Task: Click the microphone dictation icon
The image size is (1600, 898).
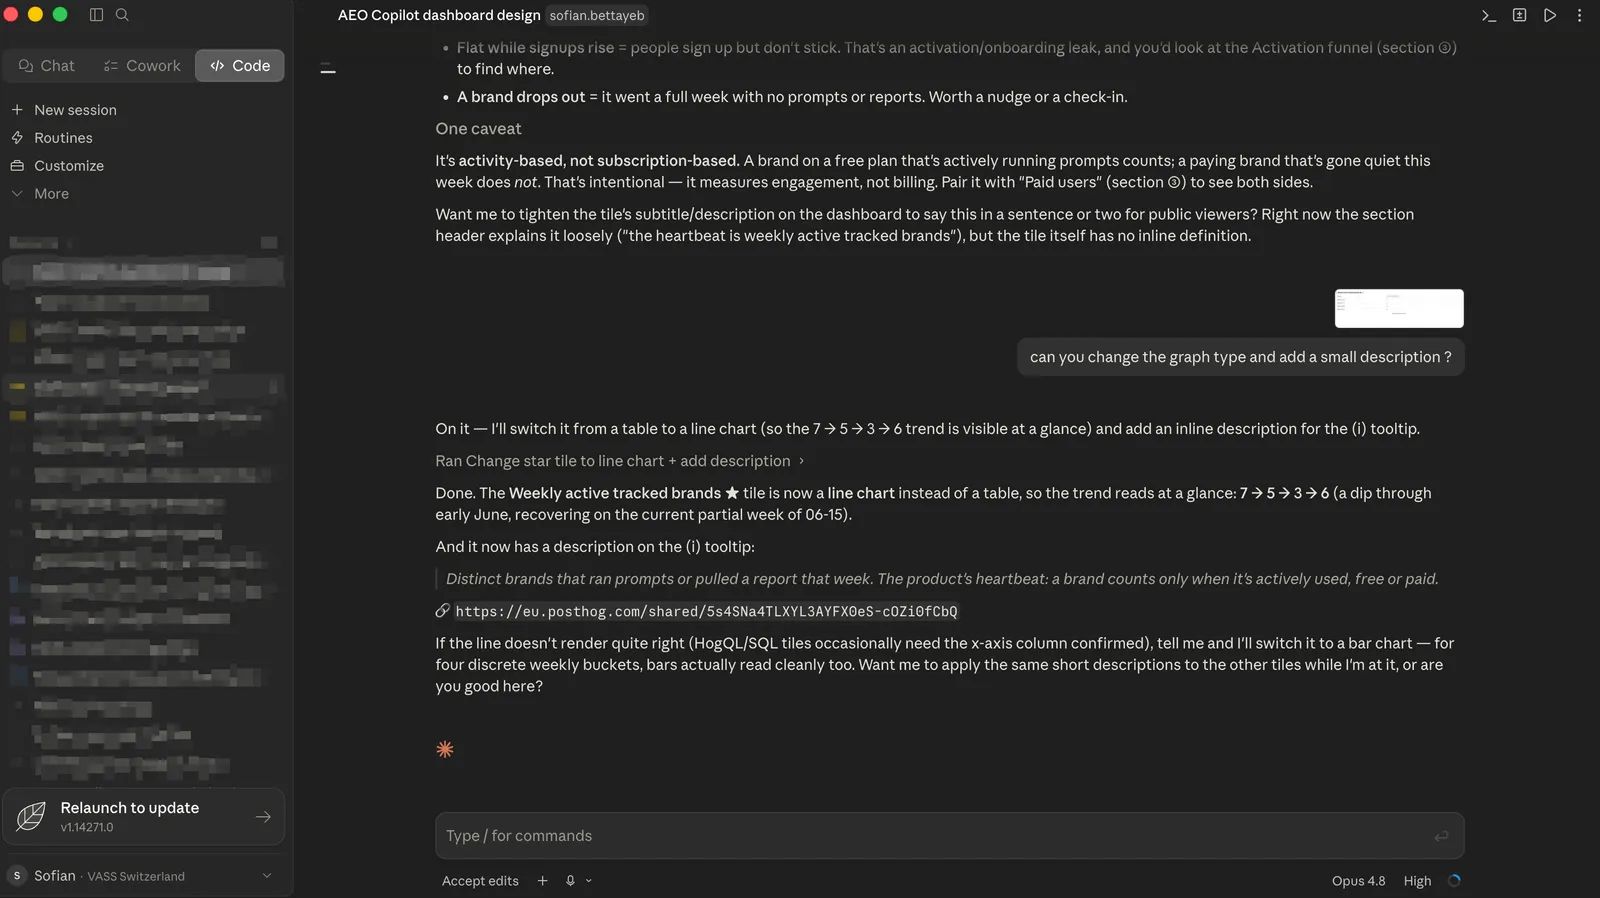Action: click(570, 881)
